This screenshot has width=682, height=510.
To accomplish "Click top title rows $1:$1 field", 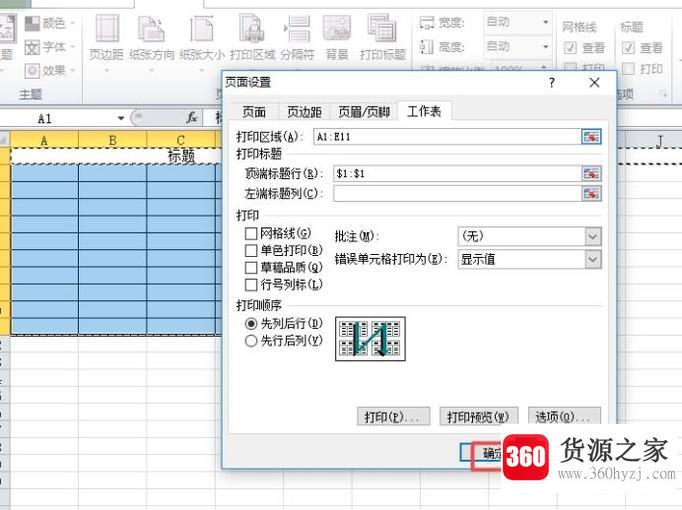I will coord(457,174).
